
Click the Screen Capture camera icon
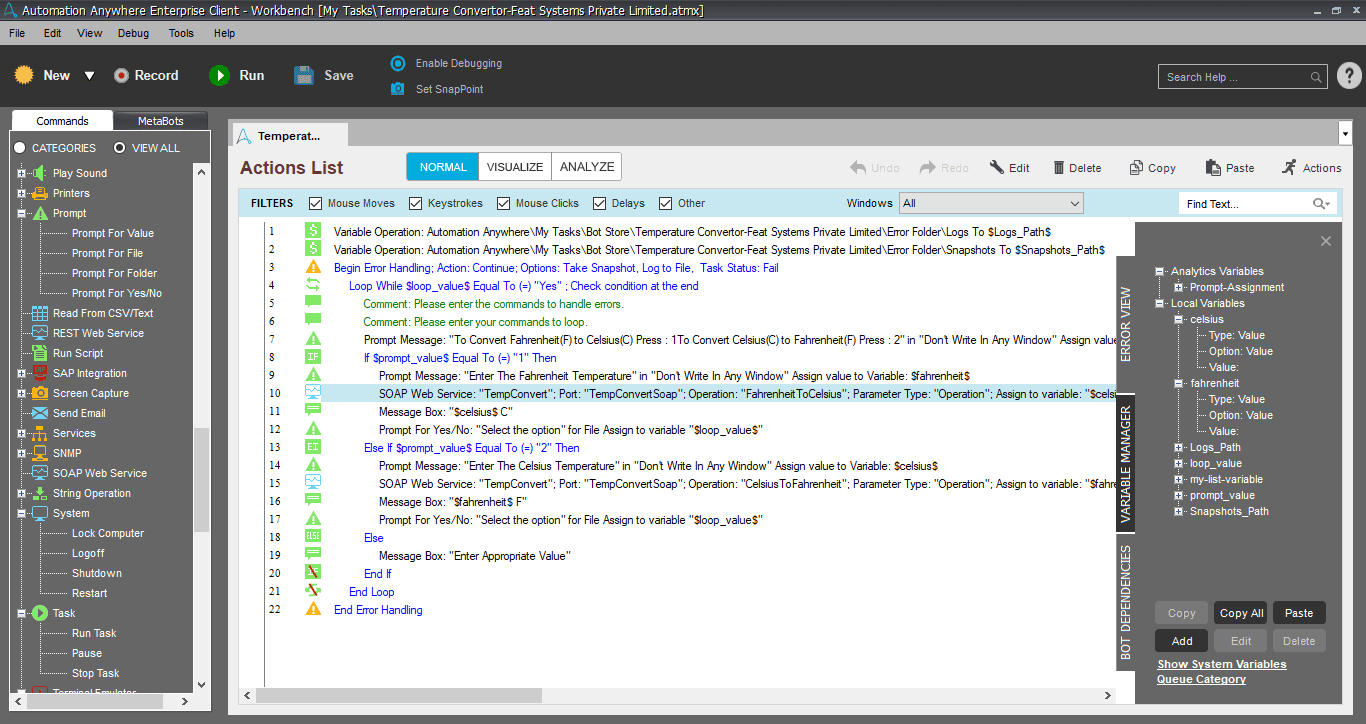[x=40, y=393]
